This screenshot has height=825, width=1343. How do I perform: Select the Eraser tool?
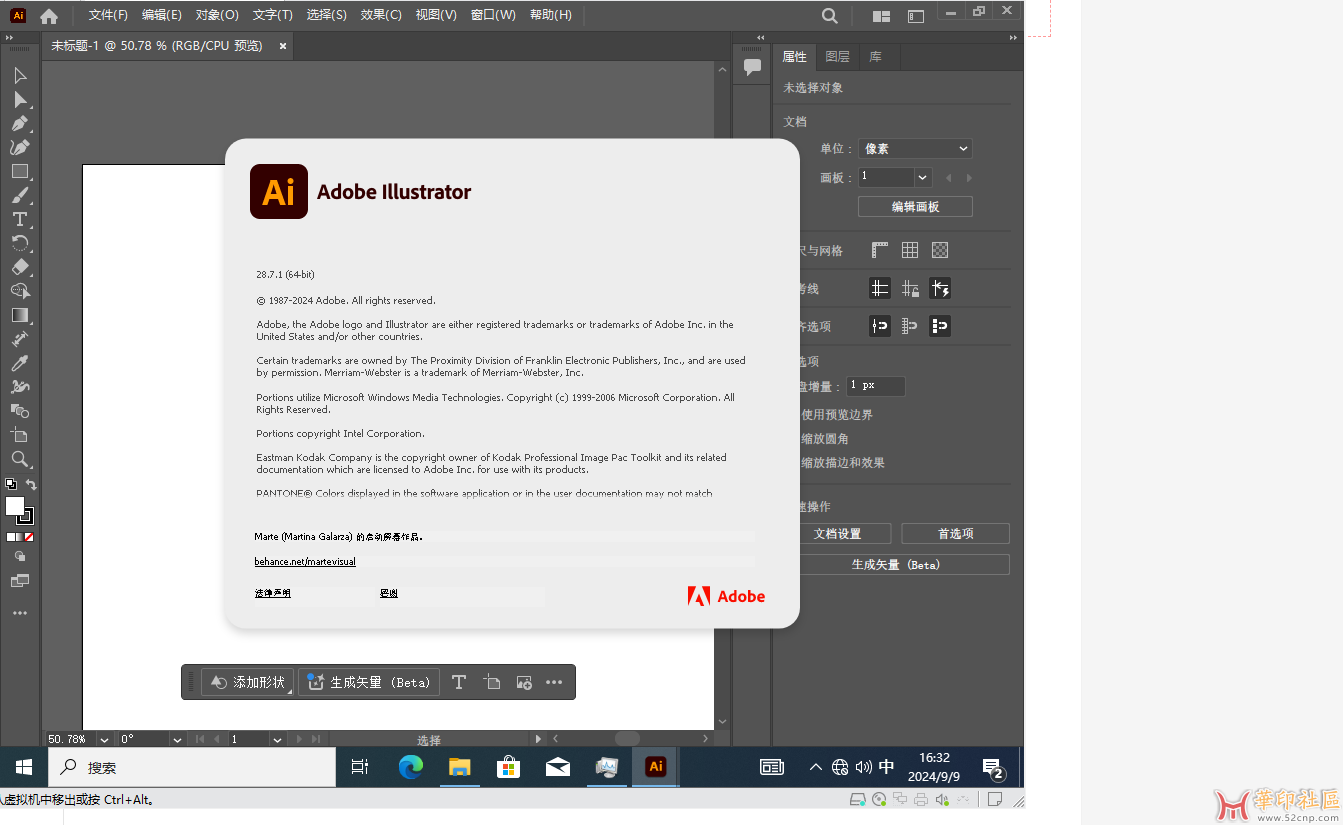pos(20,267)
